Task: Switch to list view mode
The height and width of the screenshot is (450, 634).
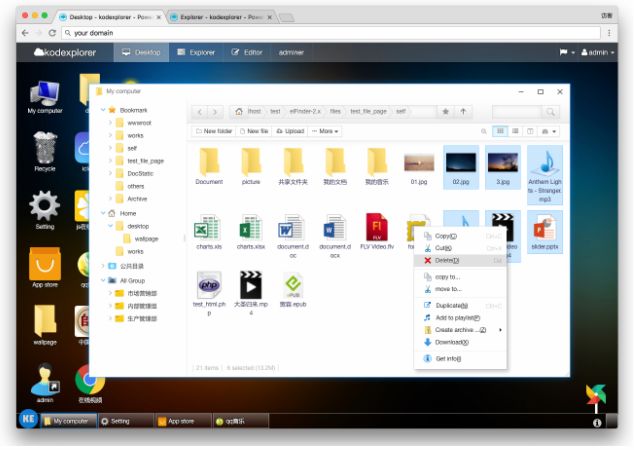Action: (515, 131)
